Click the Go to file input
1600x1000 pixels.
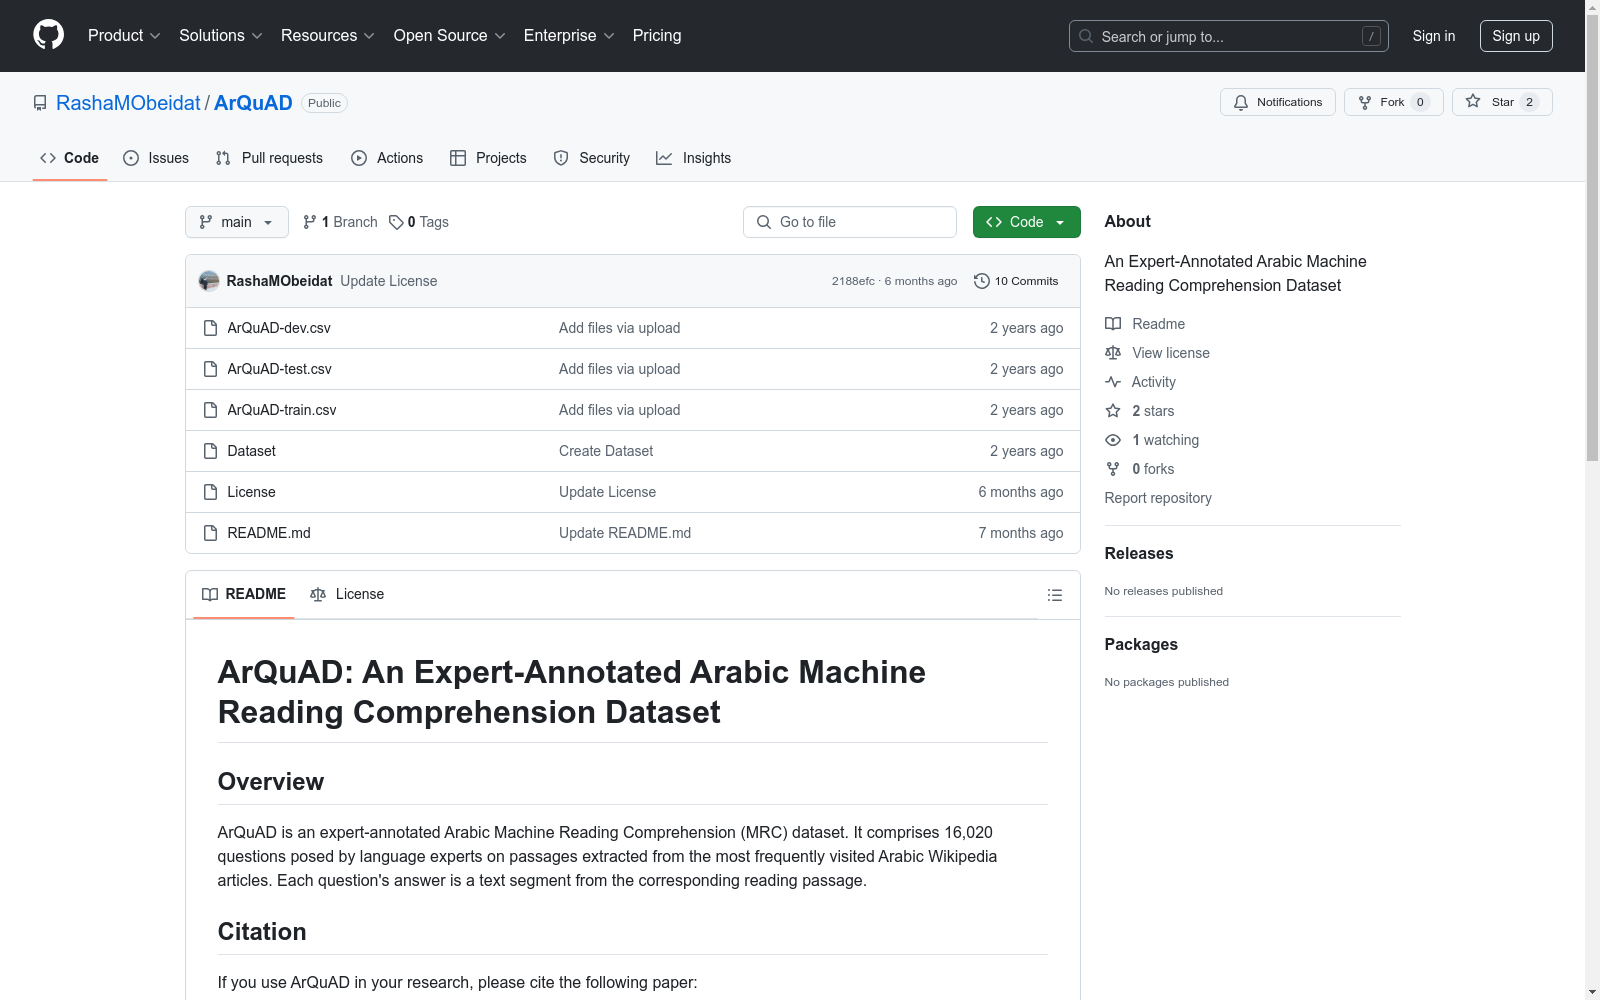(850, 222)
